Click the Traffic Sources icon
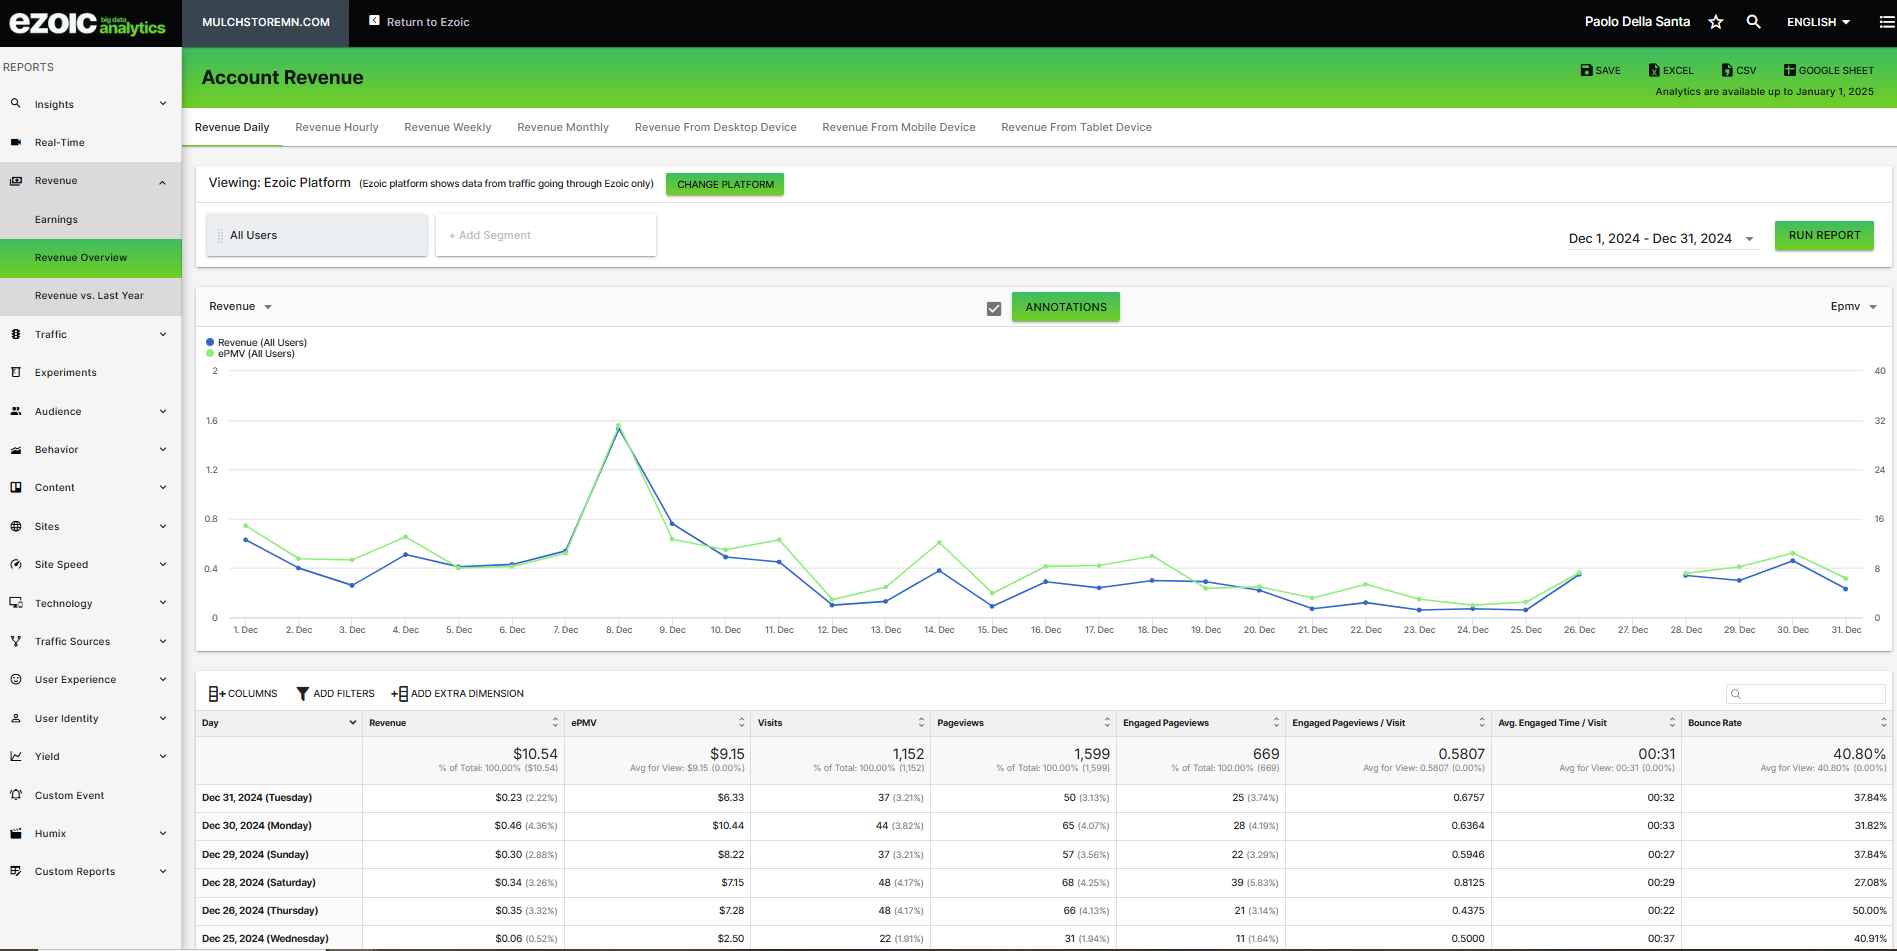This screenshot has height=951, width=1897. coord(15,641)
